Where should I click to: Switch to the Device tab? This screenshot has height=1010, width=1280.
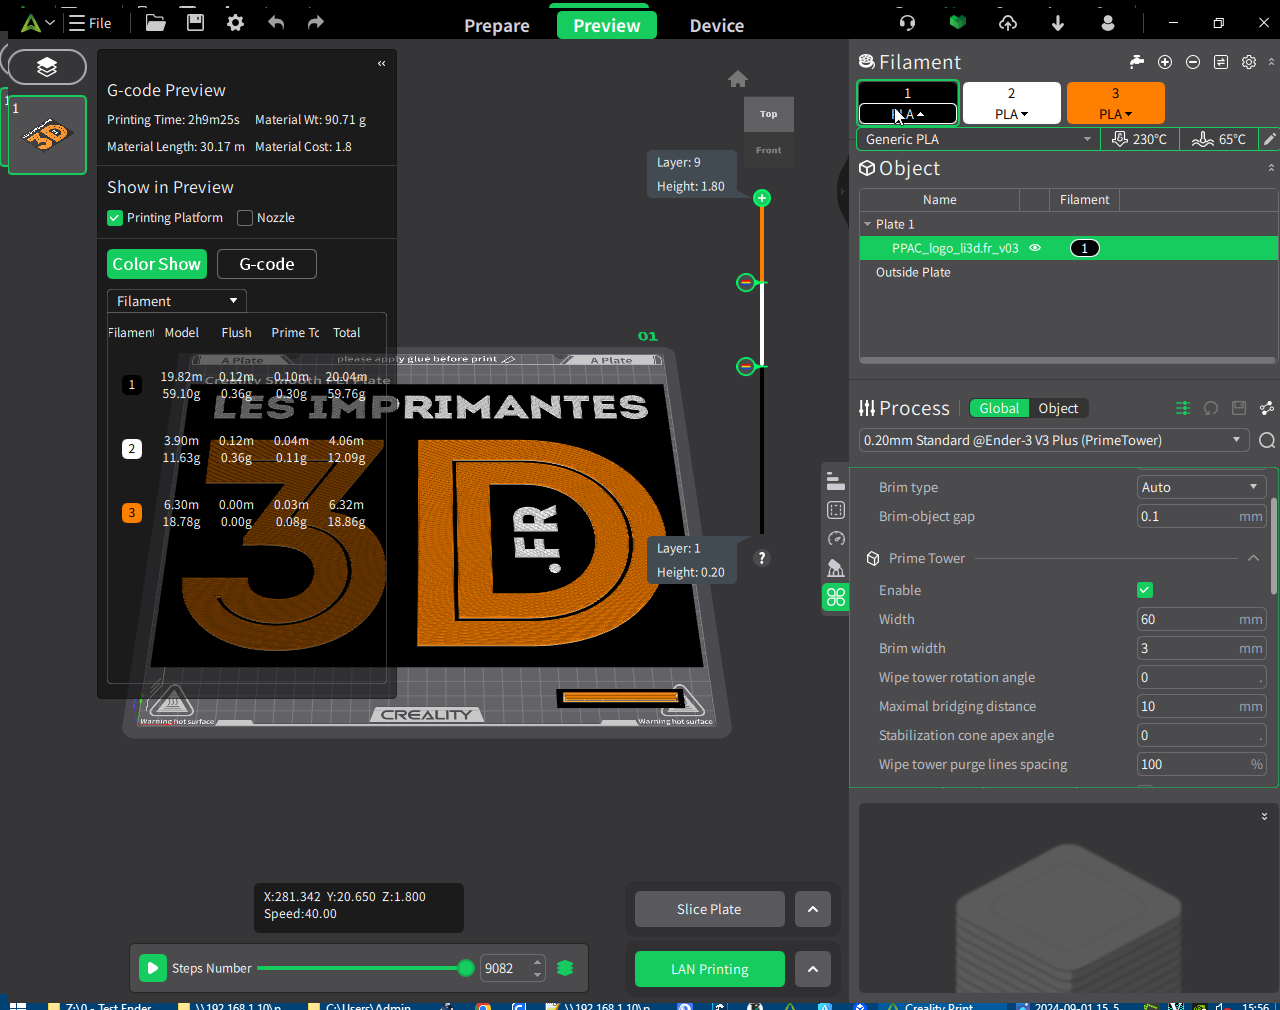coord(717,26)
